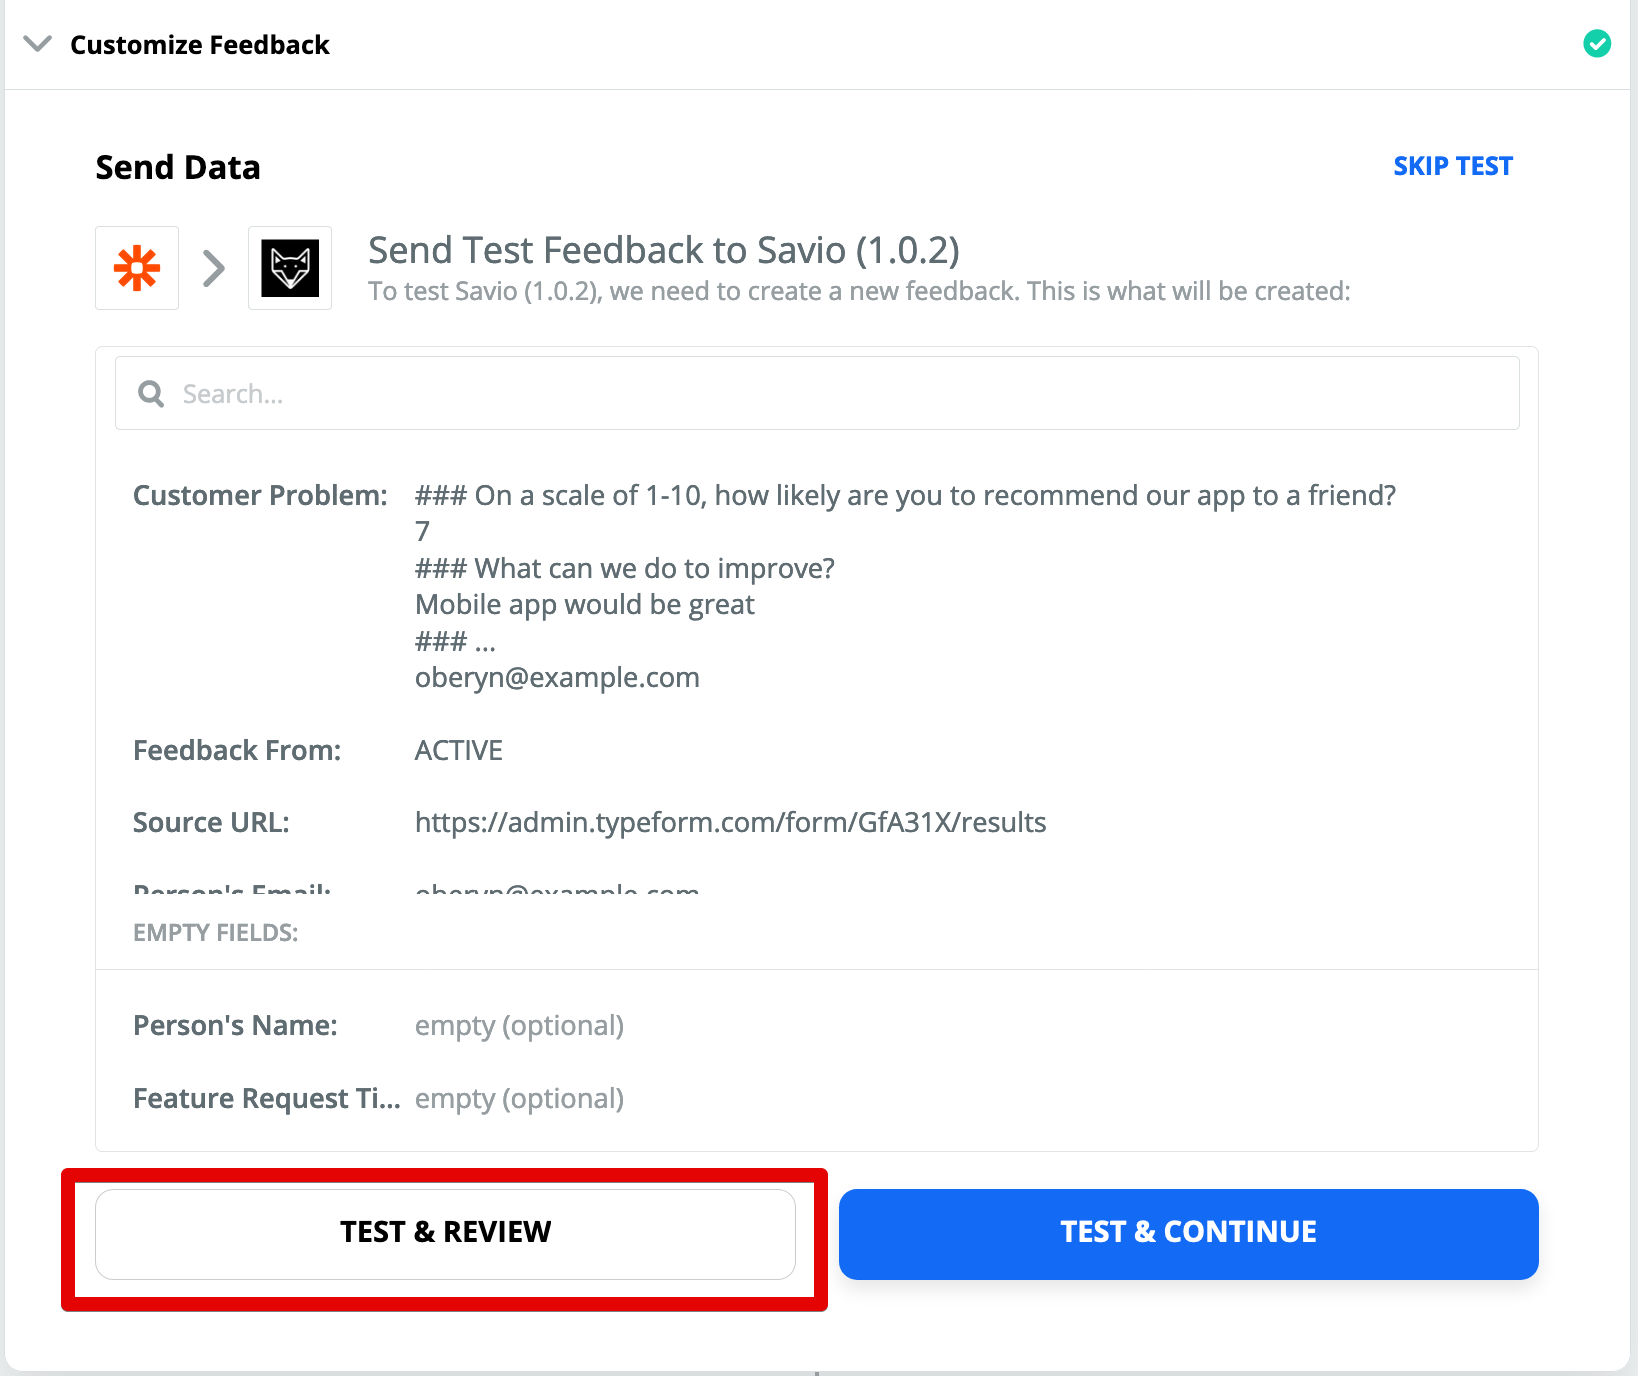Click the arrow between app icons
The image size is (1638, 1376).
tap(214, 268)
